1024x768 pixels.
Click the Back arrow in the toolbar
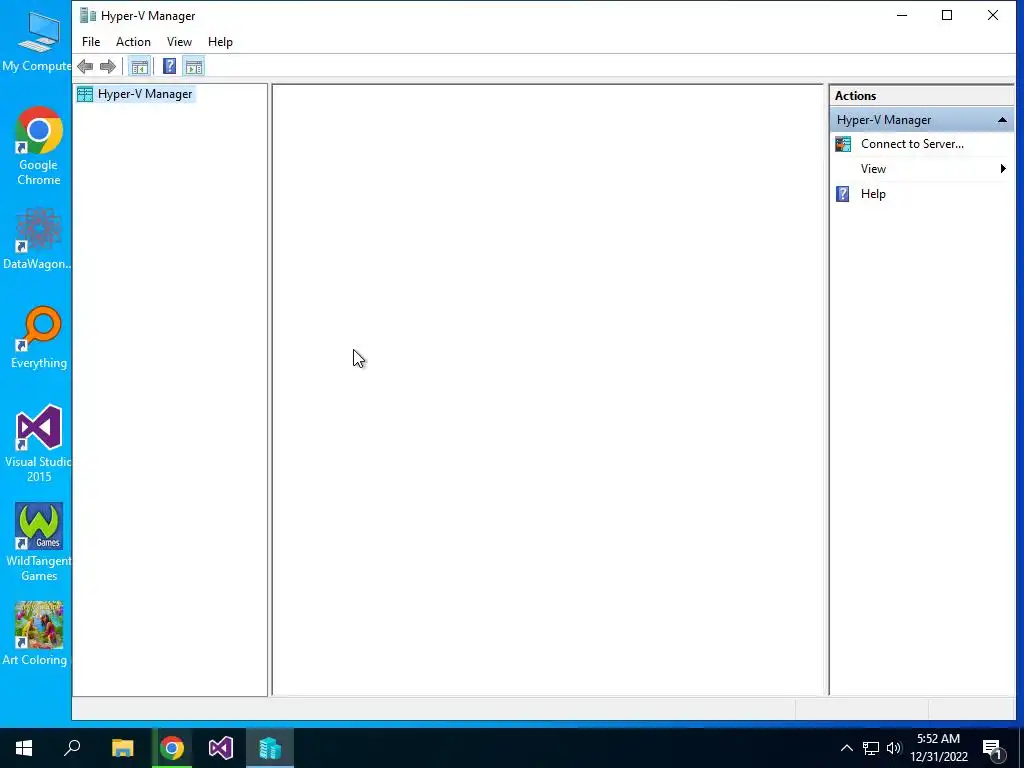point(85,66)
